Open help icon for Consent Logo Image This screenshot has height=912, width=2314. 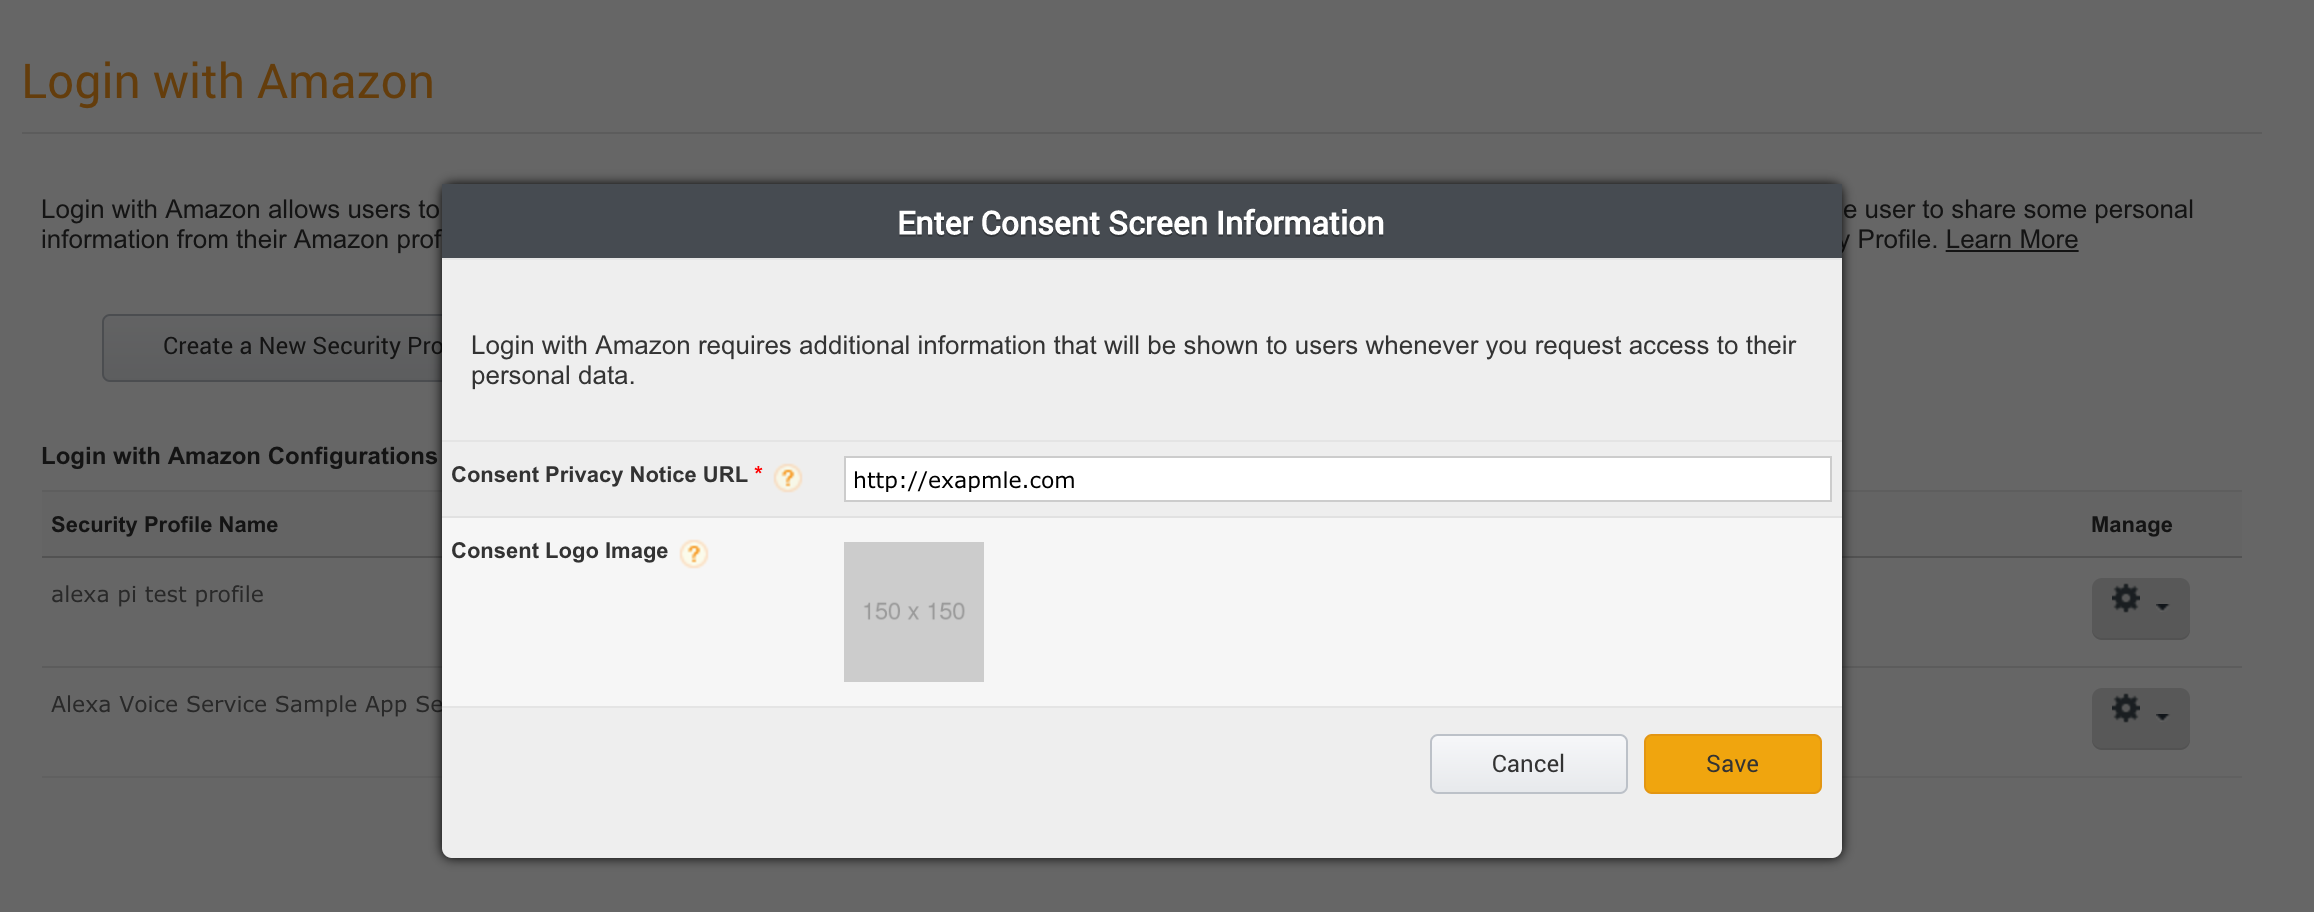694,553
